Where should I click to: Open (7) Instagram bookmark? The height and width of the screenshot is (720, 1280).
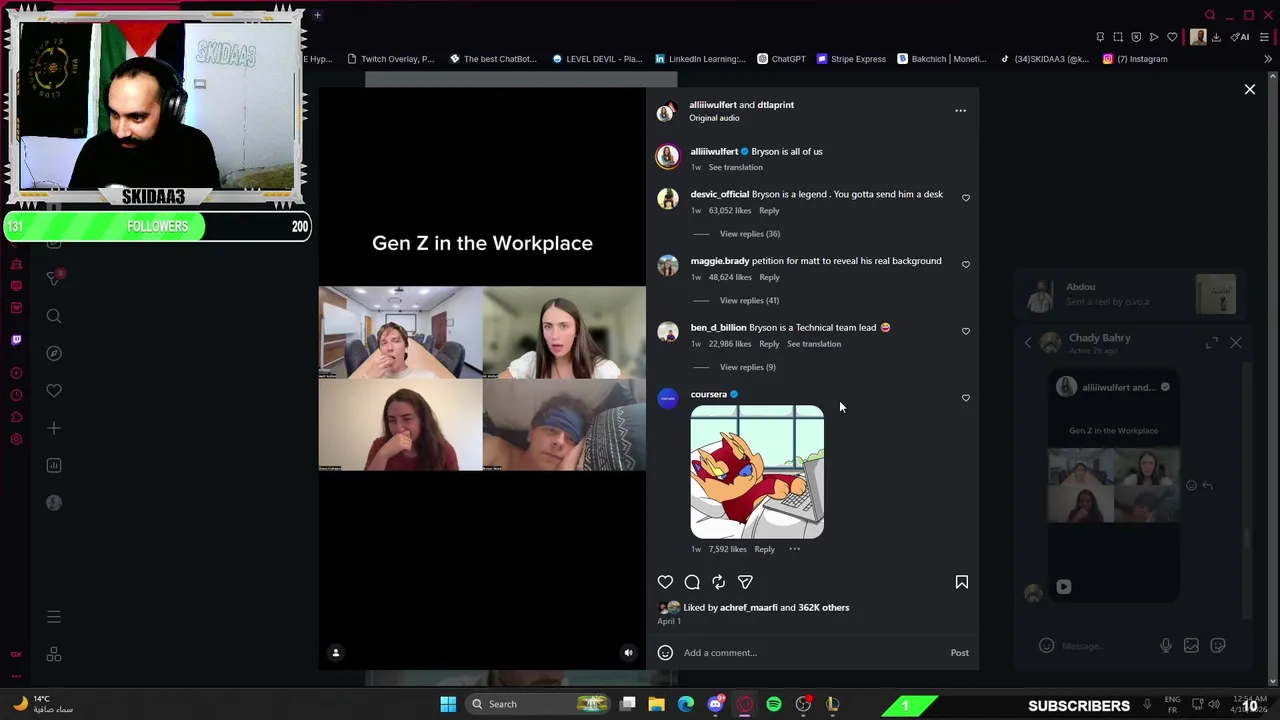click(x=1135, y=59)
